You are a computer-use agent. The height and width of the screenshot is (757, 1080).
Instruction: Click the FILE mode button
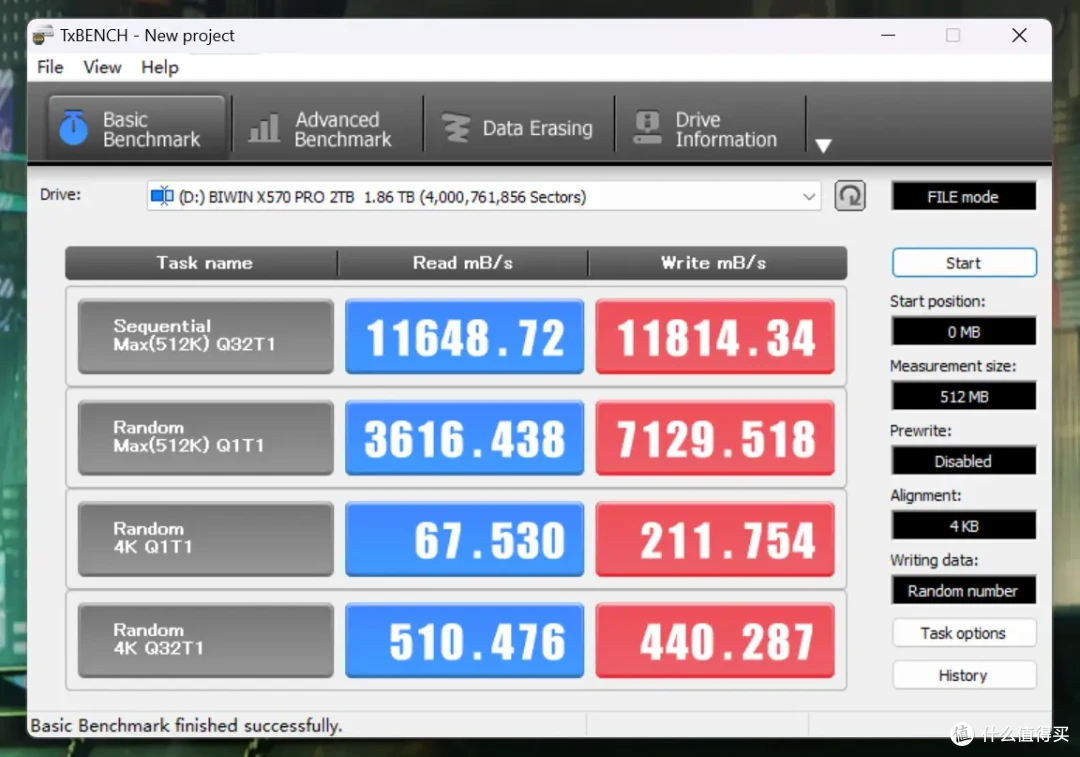pyautogui.click(x=964, y=197)
